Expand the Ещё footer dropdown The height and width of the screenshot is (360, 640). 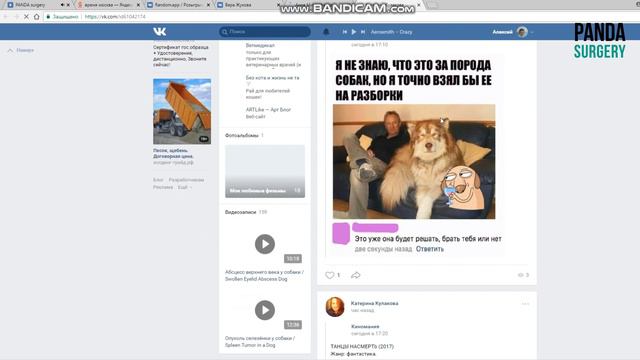pos(184,187)
